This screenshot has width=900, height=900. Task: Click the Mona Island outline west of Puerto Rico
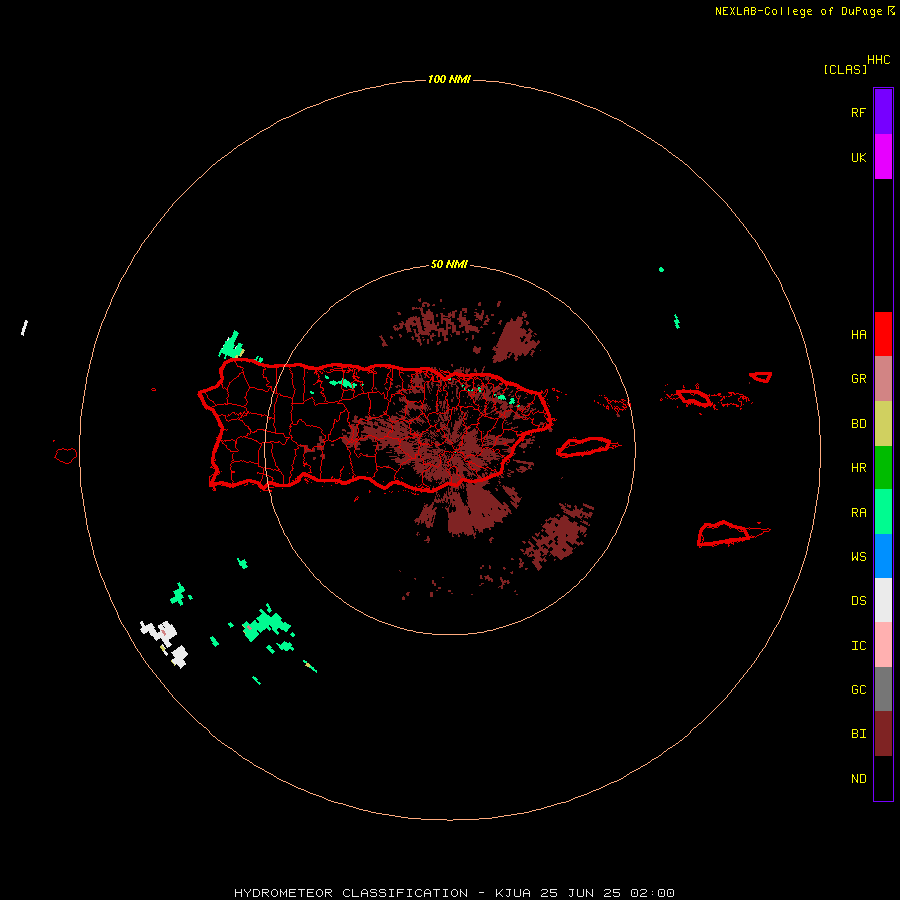click(x=65, y=455)
